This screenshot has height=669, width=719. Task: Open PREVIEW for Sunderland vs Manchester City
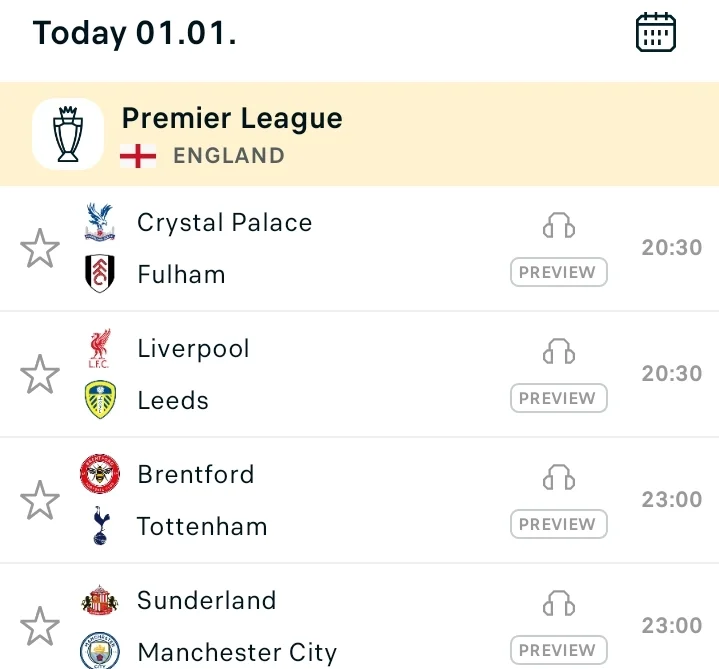558,650
